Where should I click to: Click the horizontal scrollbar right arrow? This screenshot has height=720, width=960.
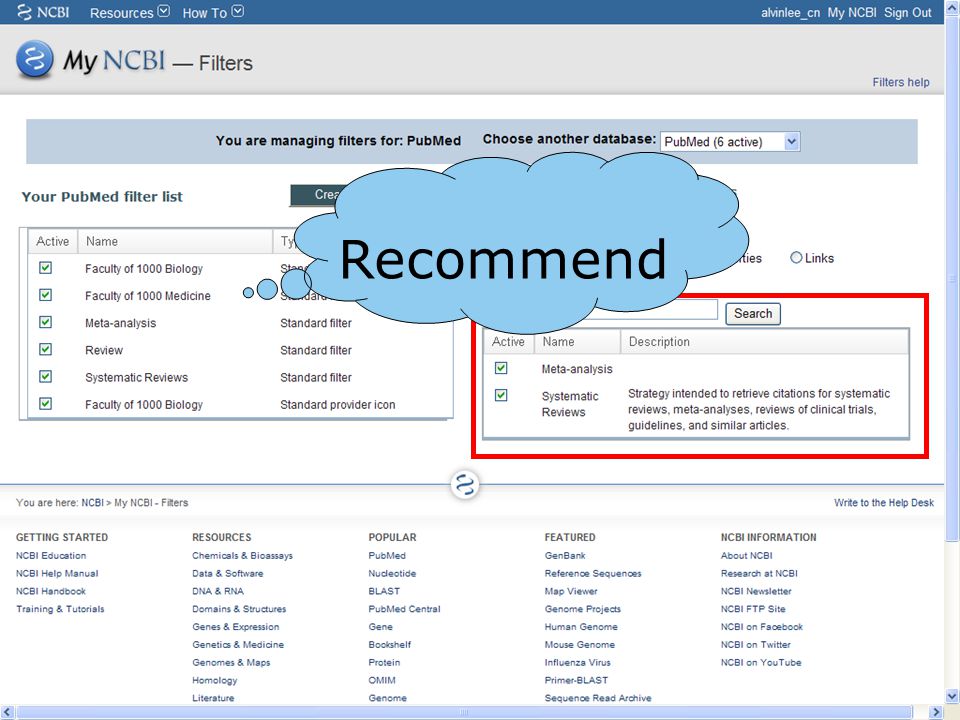coord(936,712)
